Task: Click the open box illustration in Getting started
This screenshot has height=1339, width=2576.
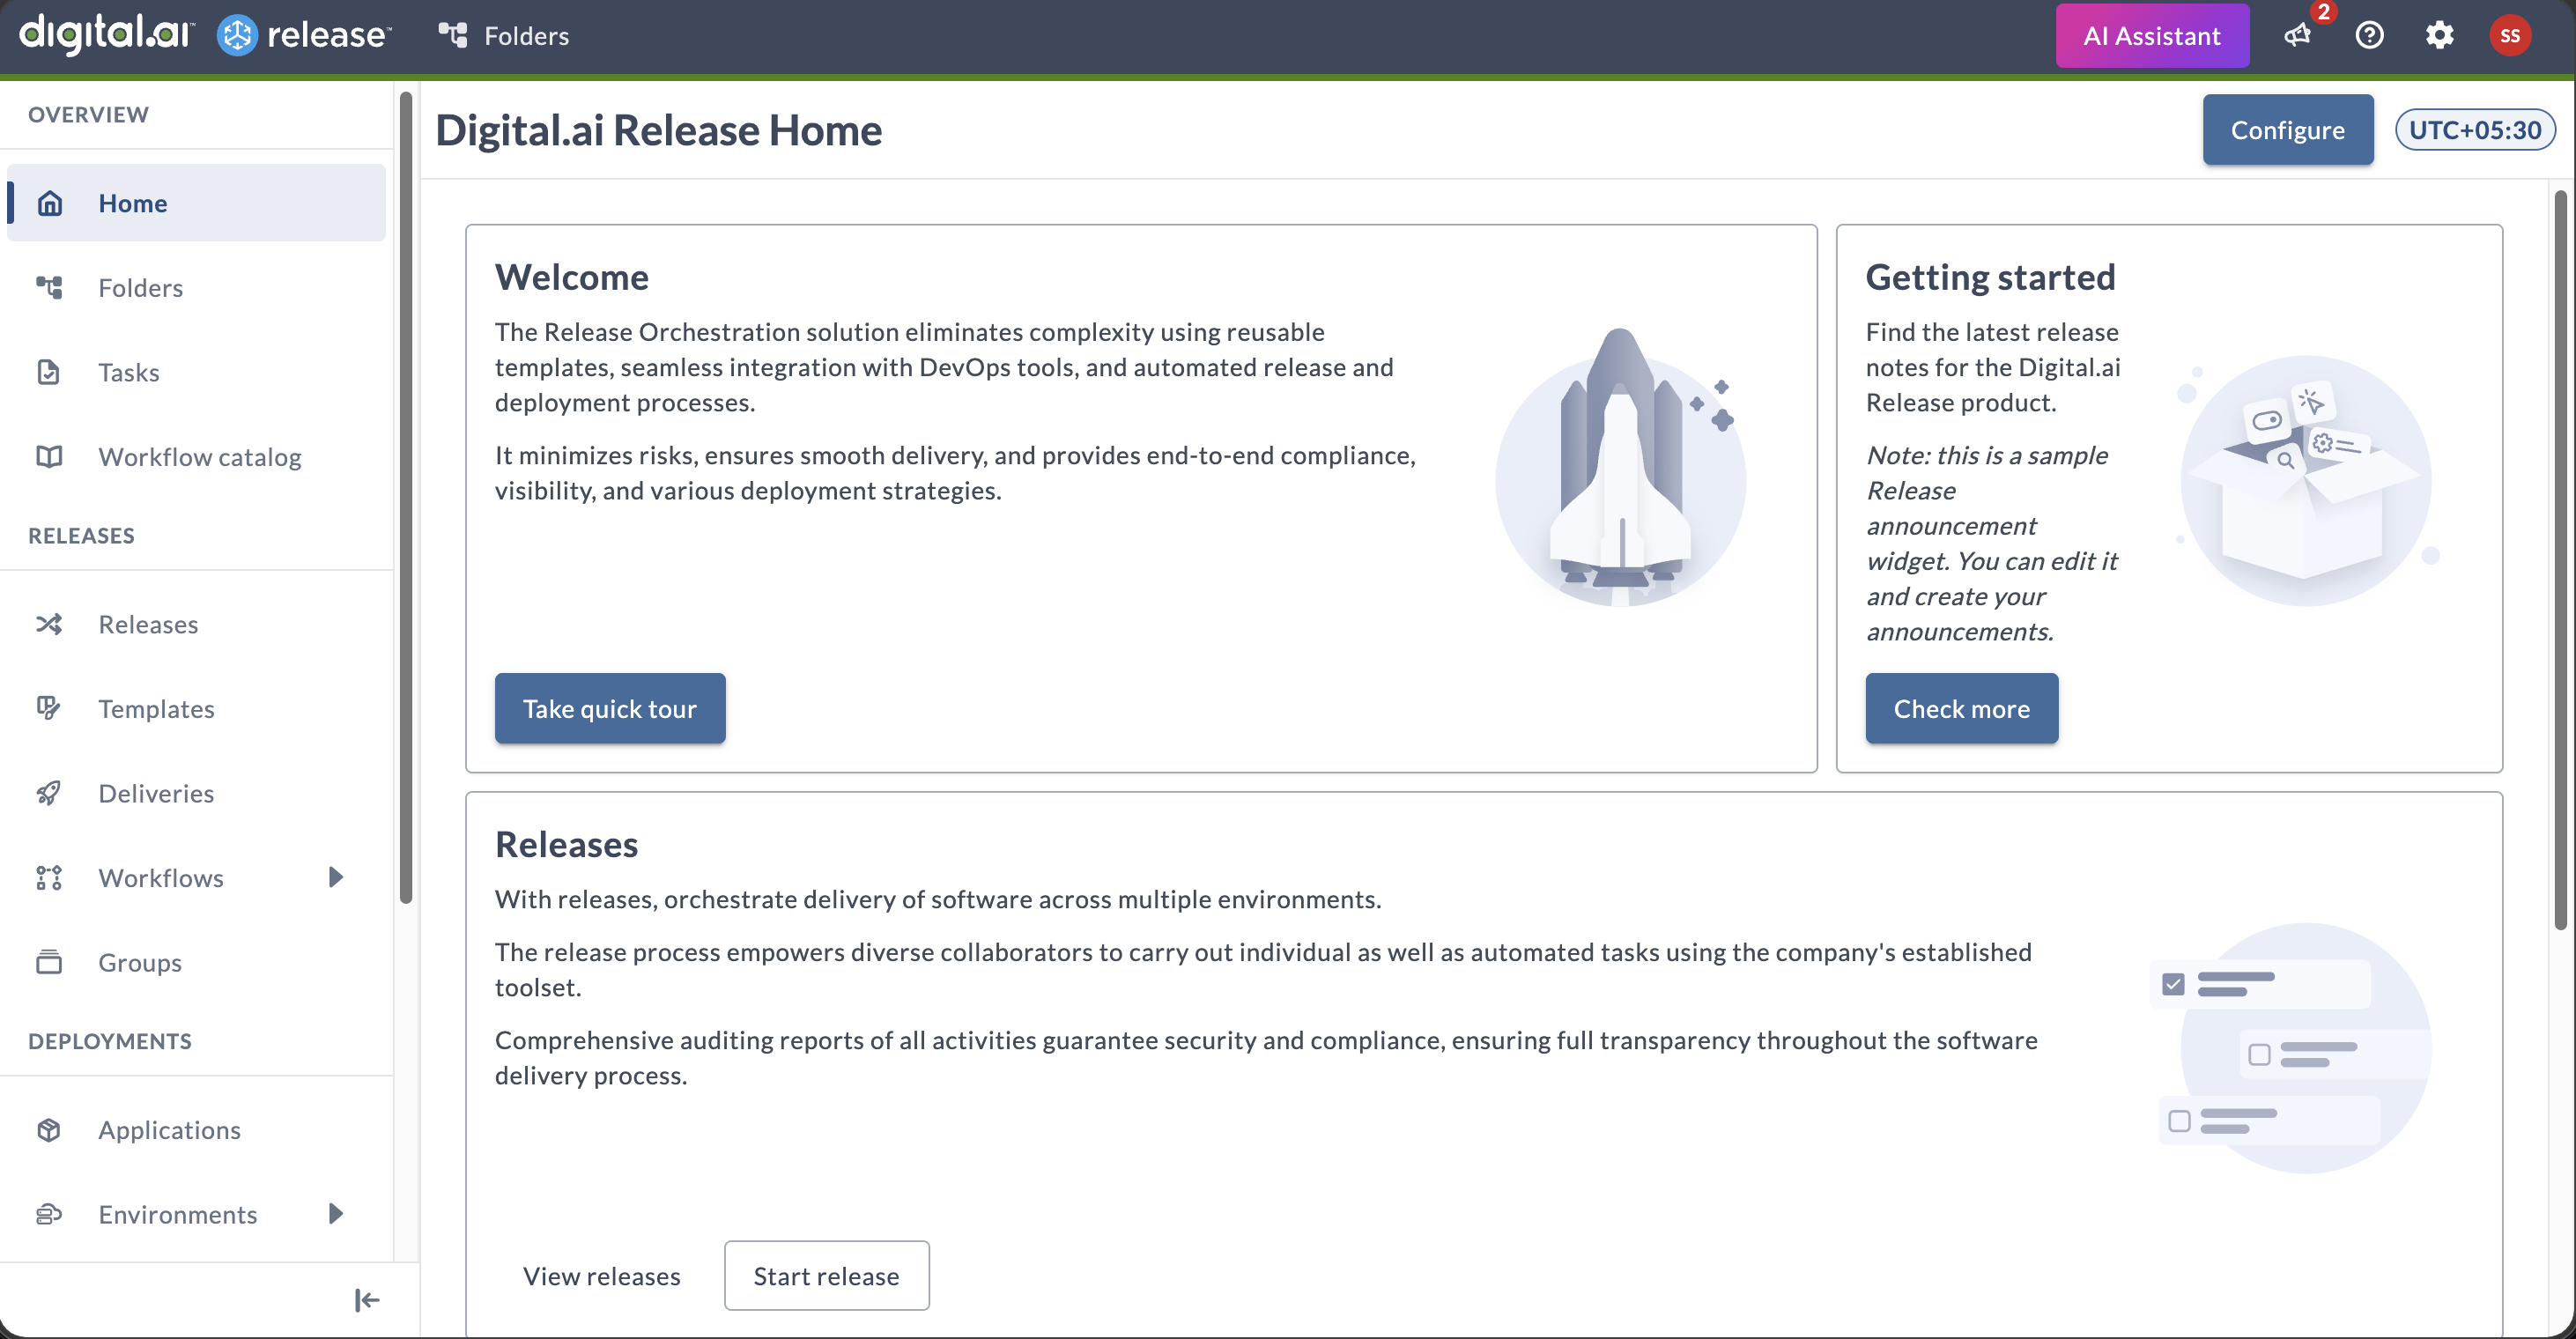Action: (x=2307, y=480)
